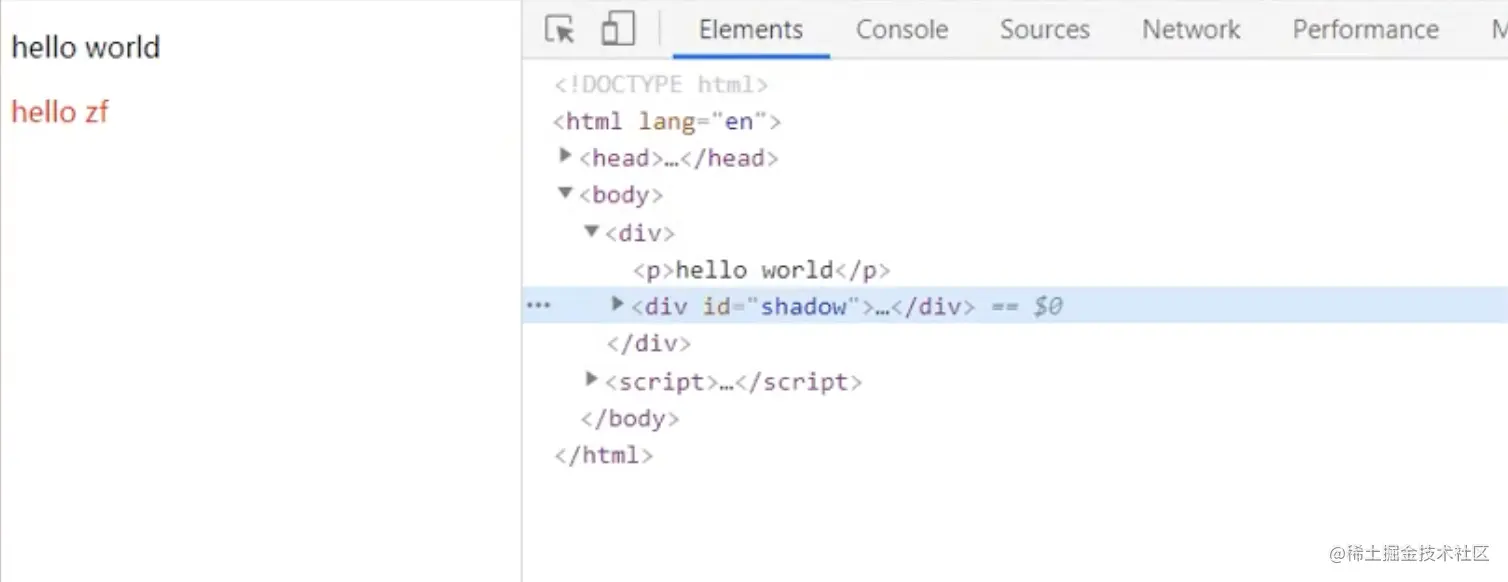Click the "hello world" page text

pyautogui.click(x=86, y=47)
